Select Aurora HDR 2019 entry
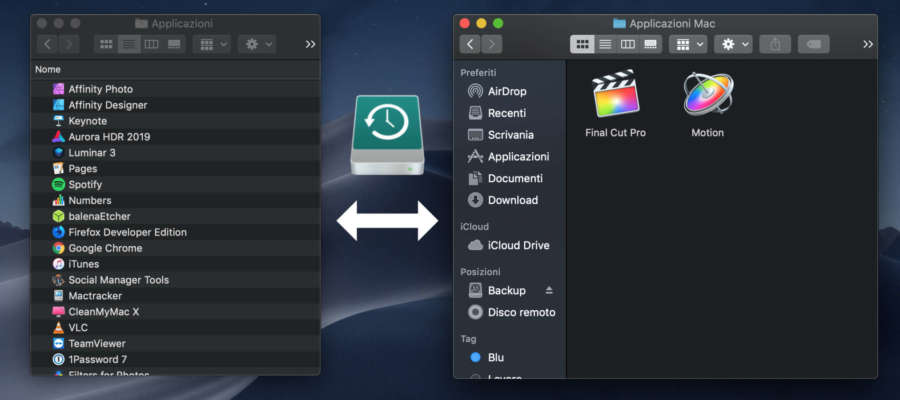 point(175,137)
